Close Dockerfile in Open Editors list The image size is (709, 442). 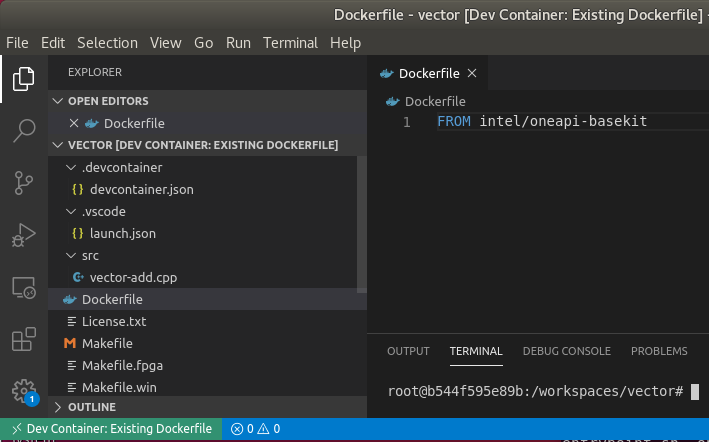74,123
